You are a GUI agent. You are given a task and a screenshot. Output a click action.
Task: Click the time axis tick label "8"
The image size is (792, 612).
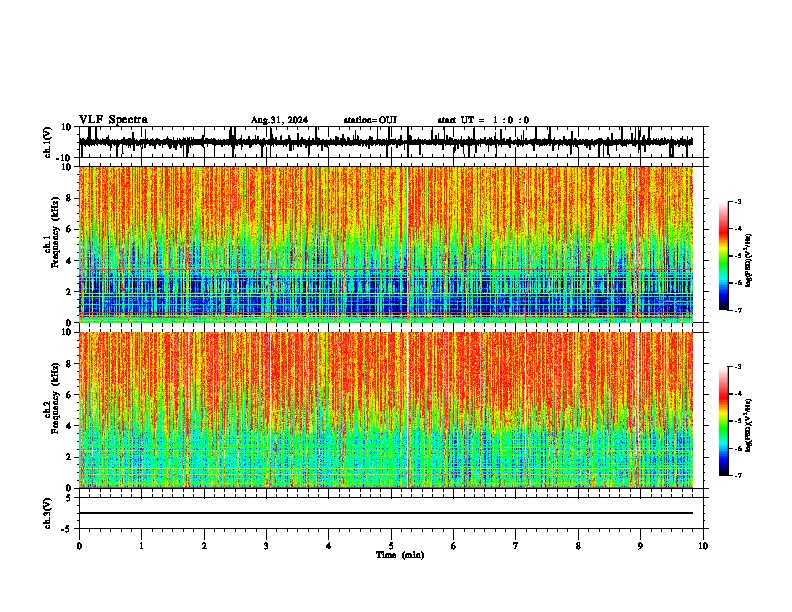pyautogui.click(x=578, y=546)
